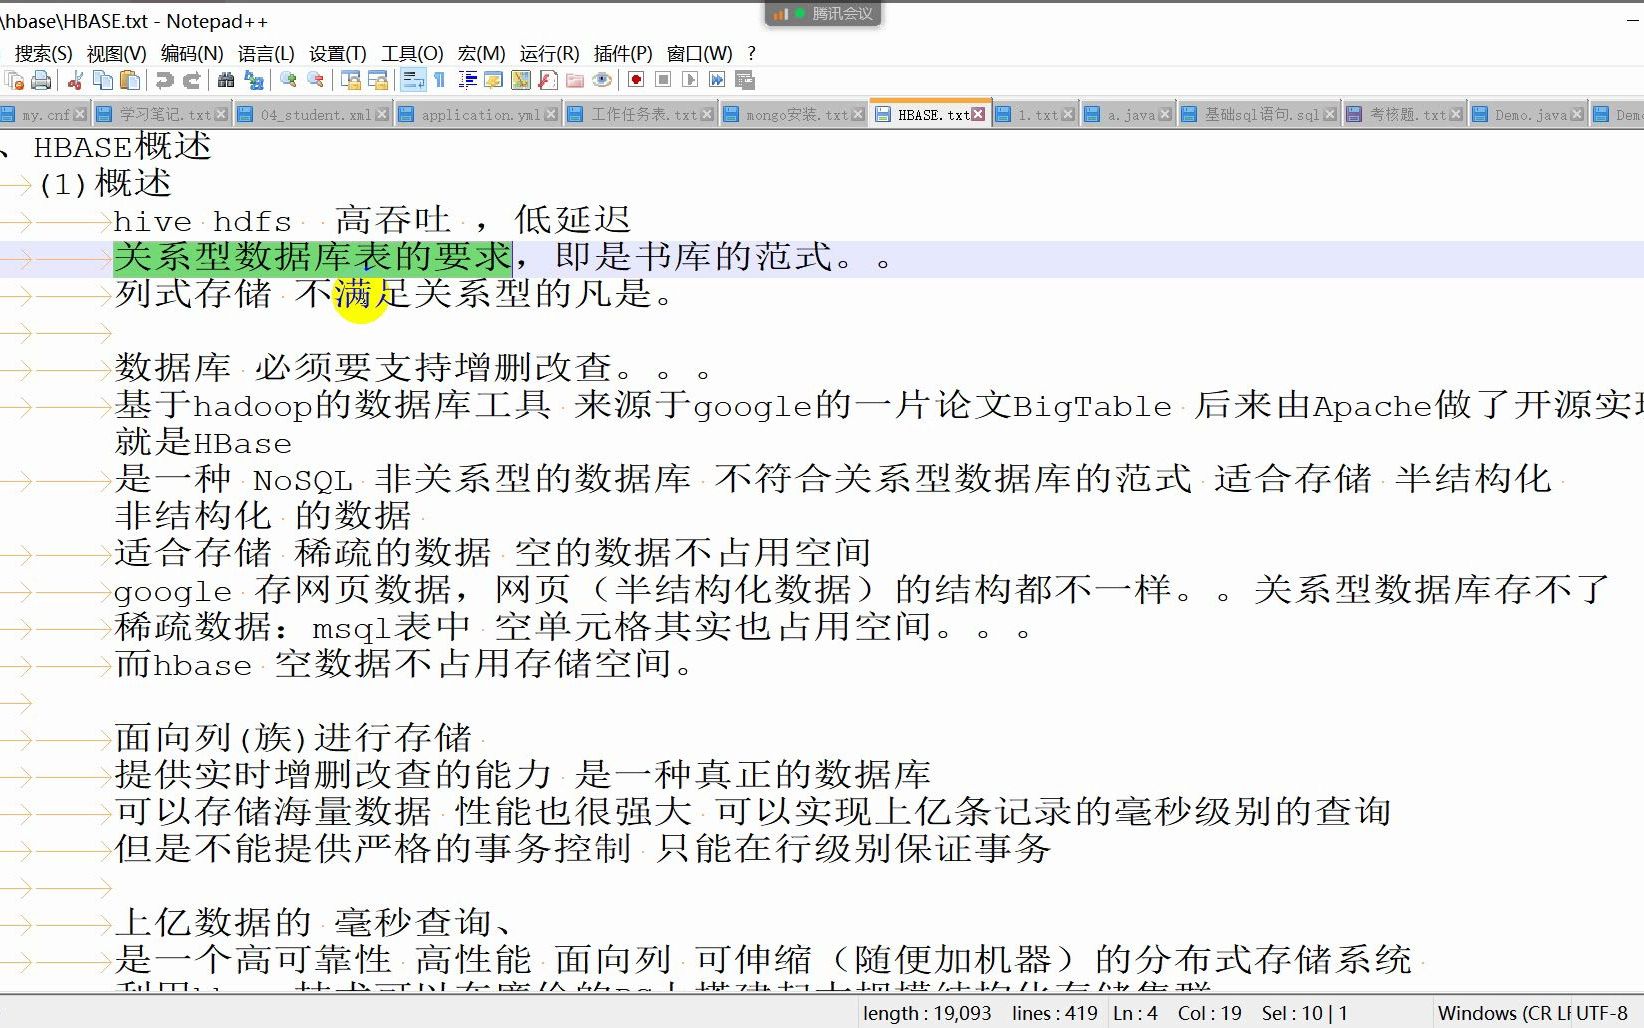Click the Replace toolbar icon
The width and height of the screenshot is (1644, 1028).
(x=253, y=80)
